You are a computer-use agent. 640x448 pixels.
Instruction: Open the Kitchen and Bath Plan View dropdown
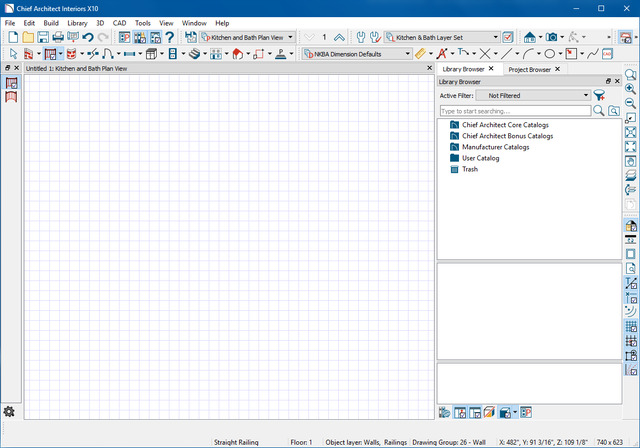pos(247,37)
